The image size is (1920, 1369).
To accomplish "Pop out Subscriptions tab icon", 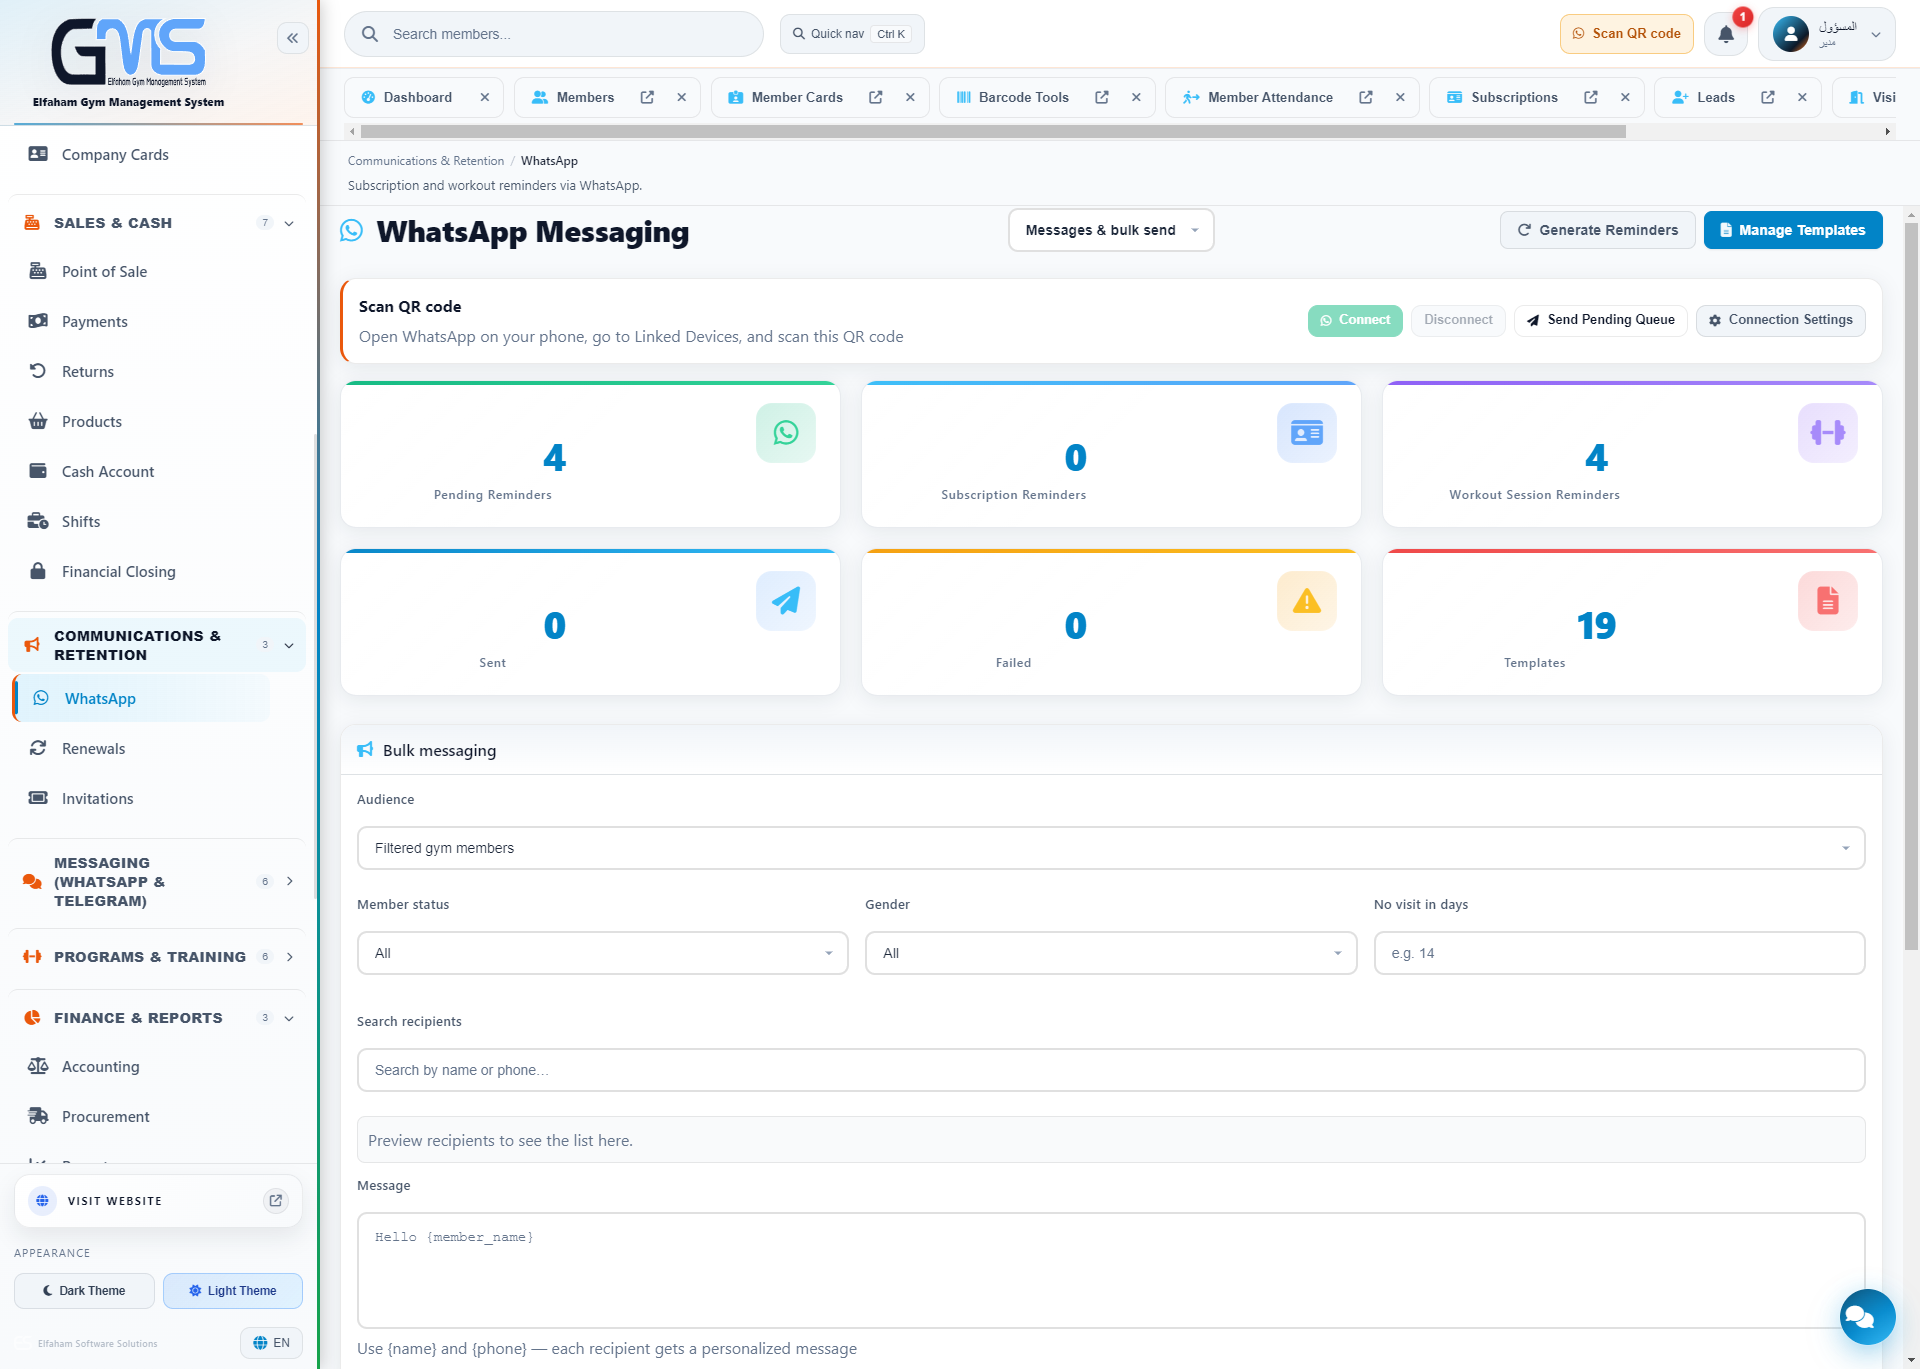I will [1590, 97].
